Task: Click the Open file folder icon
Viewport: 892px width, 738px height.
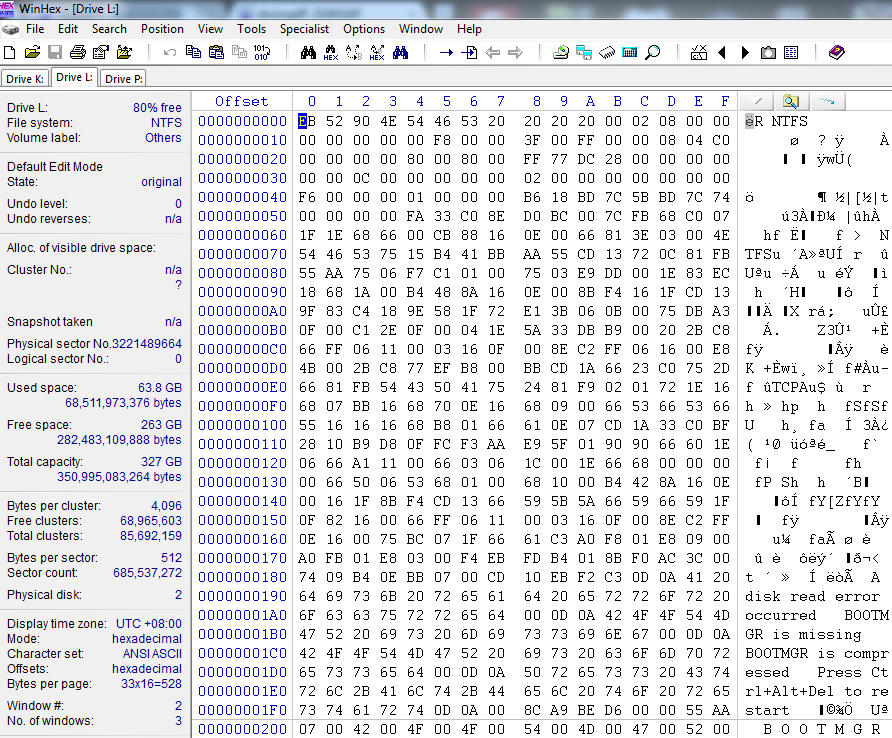Action: [x=32, y=53]
